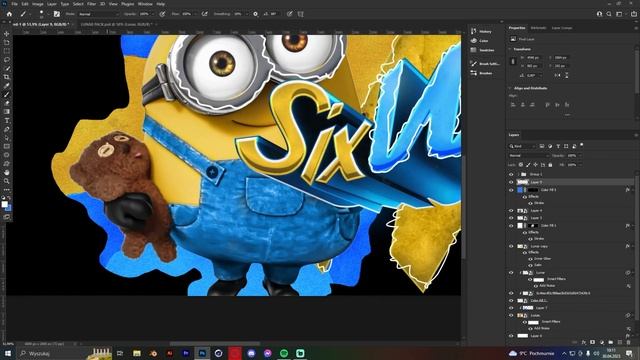Open the layer blend mode dropdown
Viewport: 640px width, 360px height.
point(529,156)
